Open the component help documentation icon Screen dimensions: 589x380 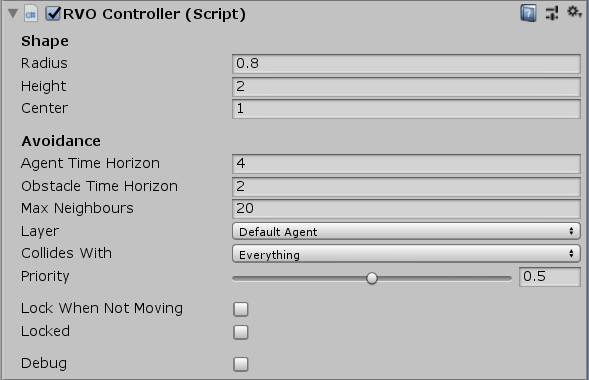[528, 14]
